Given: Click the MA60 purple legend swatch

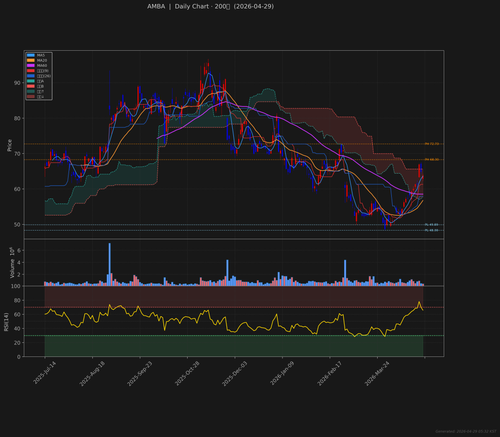Looking at the screenshot, I should point(31,65).
